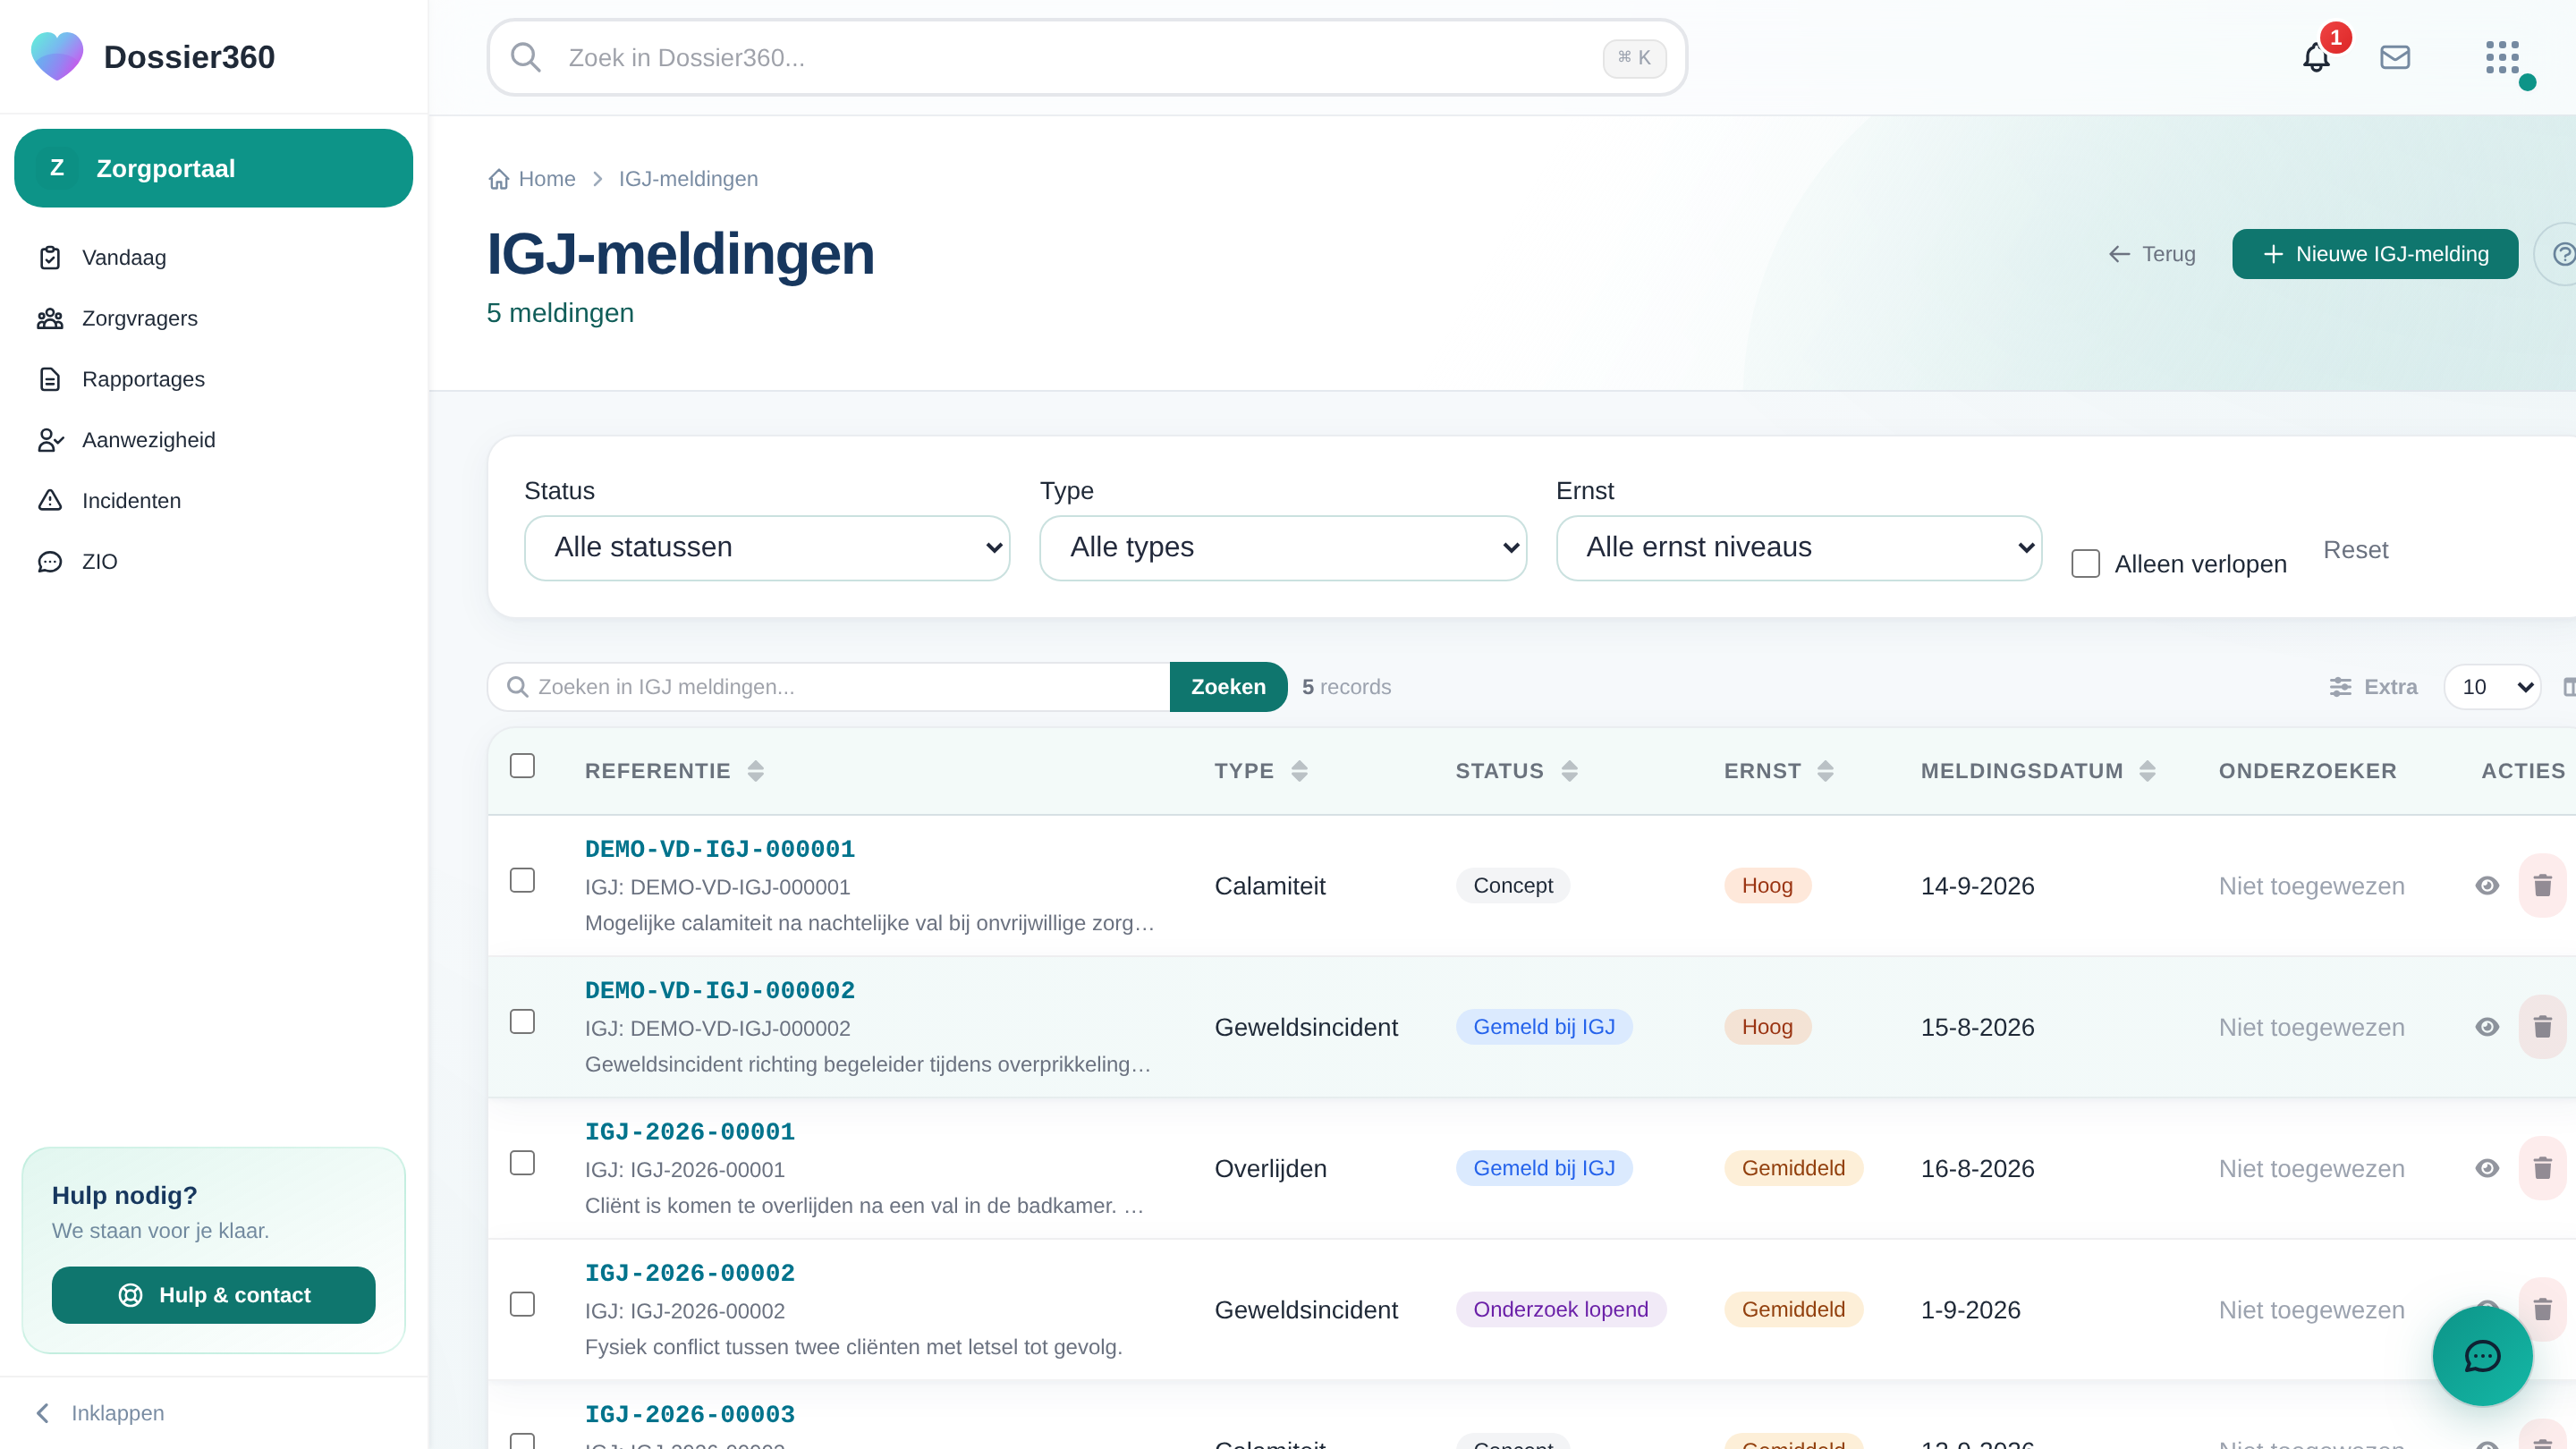
Task: Open the Alle statussen dropdown
Action: [x=767, y=548]
